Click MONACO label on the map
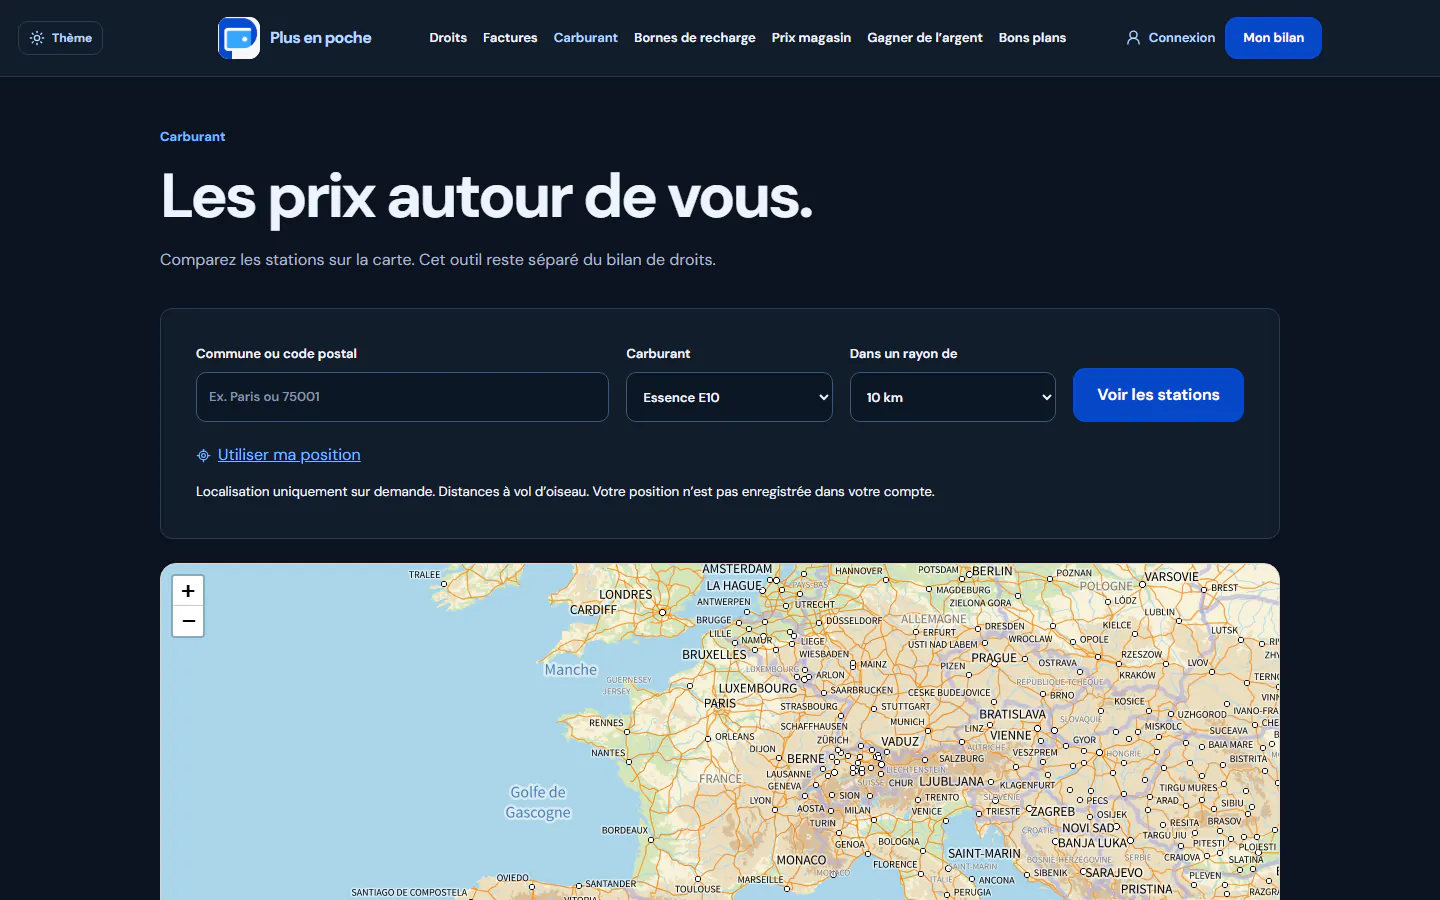The height and width of the screenshot is (900, 1440). point(801,860)
